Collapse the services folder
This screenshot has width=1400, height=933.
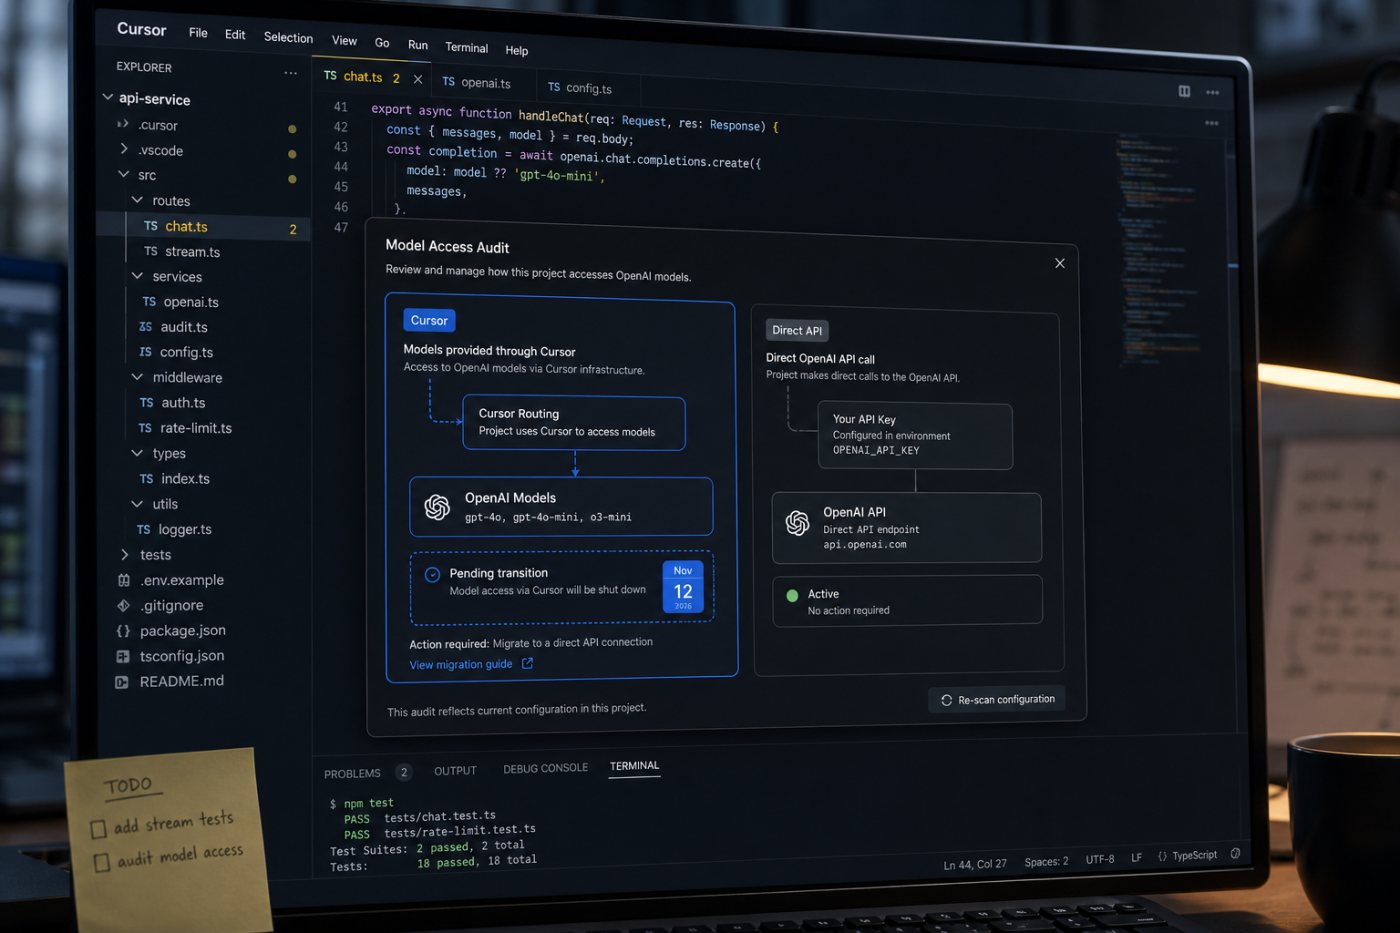[138, 275]
